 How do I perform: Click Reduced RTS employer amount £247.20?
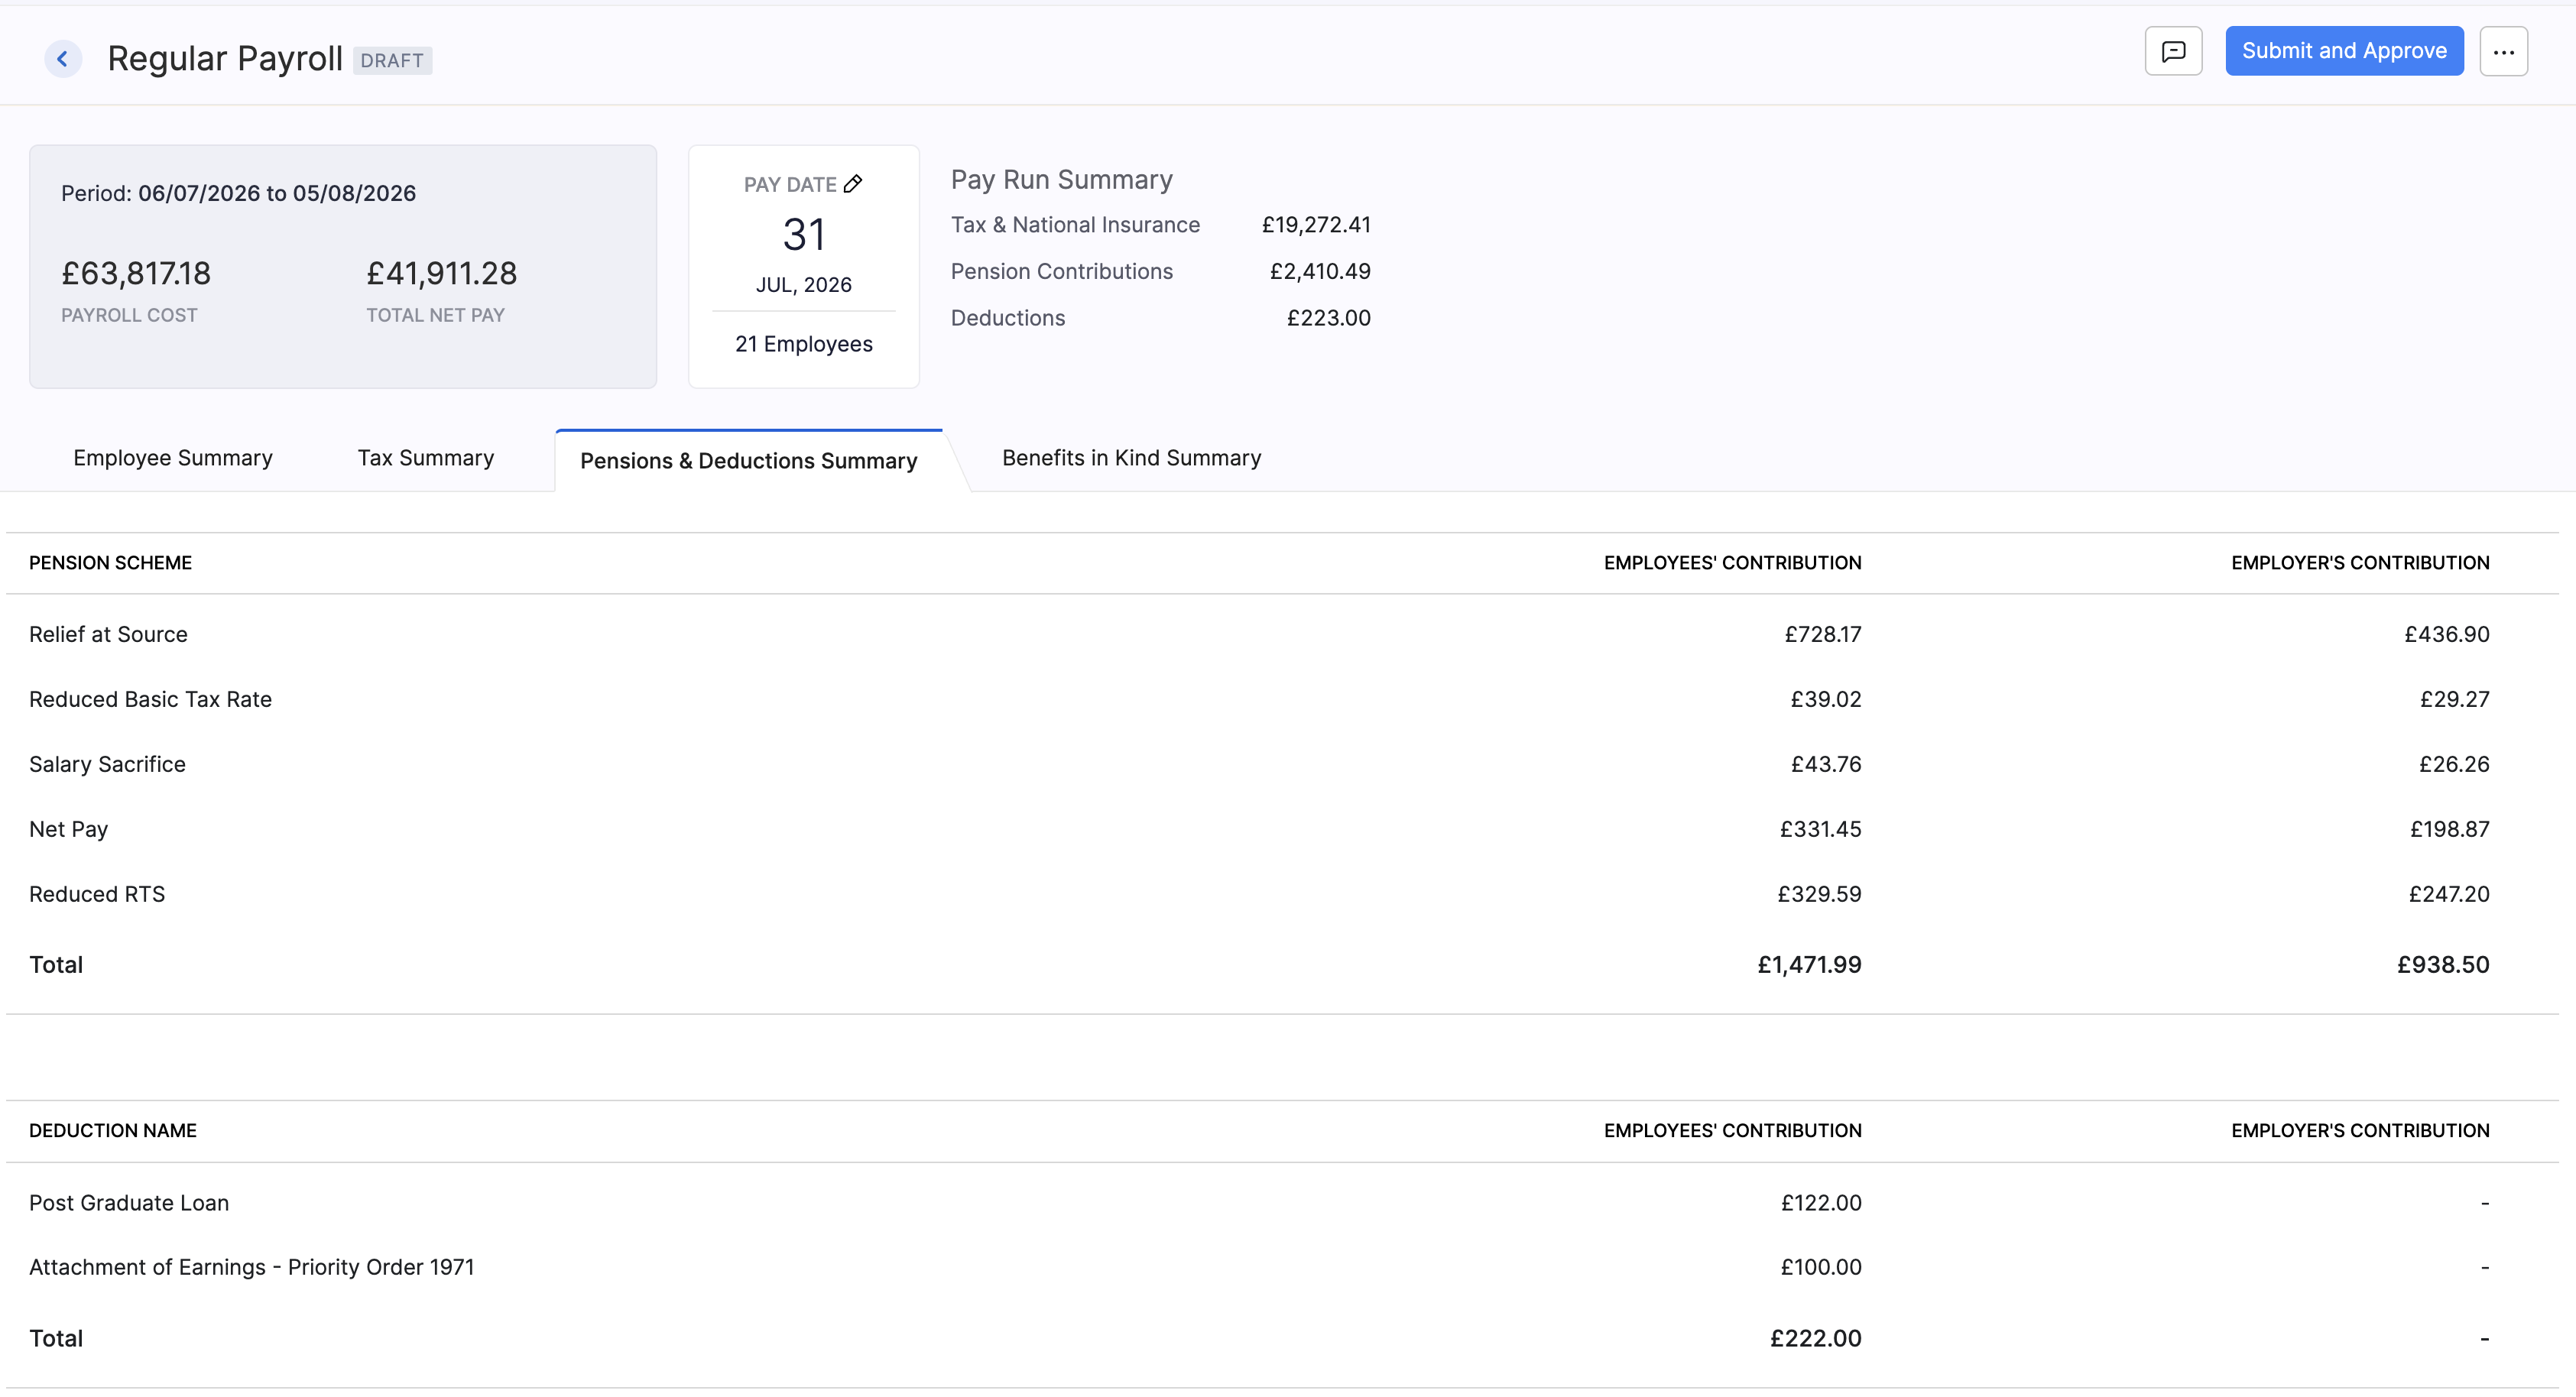pos(2449,894)
